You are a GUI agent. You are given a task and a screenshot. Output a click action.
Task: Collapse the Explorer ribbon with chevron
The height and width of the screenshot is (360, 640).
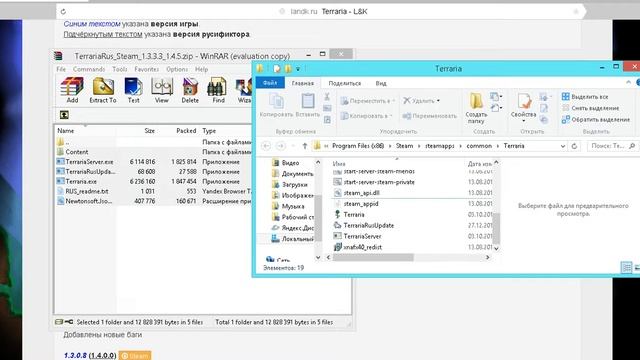coord(628,83)
